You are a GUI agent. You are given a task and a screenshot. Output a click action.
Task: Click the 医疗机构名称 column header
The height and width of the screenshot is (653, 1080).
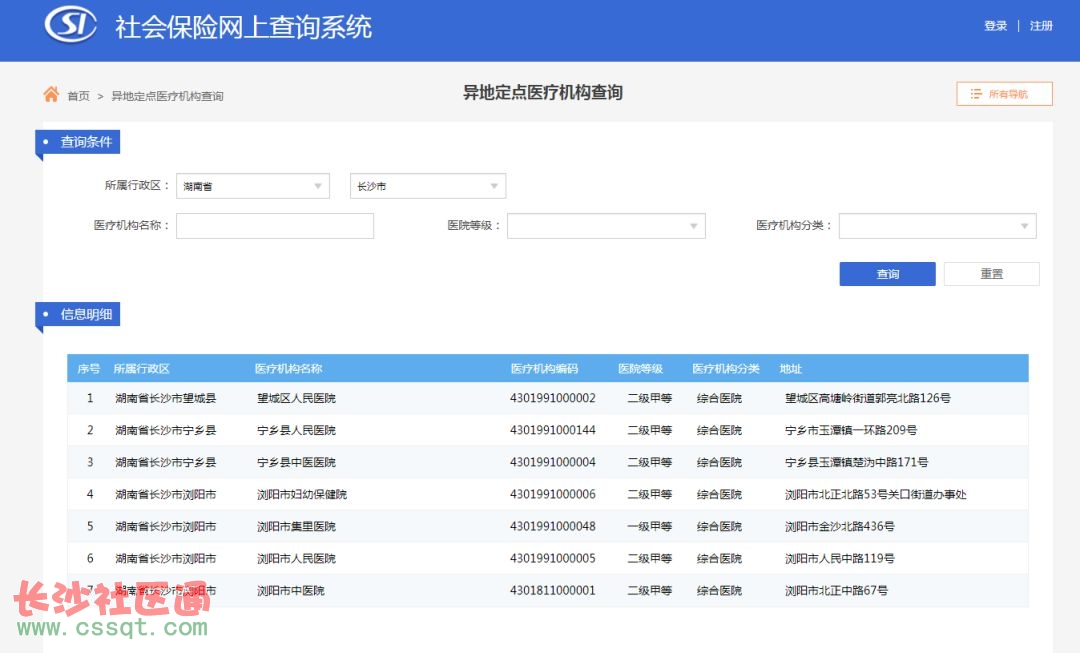(x=289, y=369)
